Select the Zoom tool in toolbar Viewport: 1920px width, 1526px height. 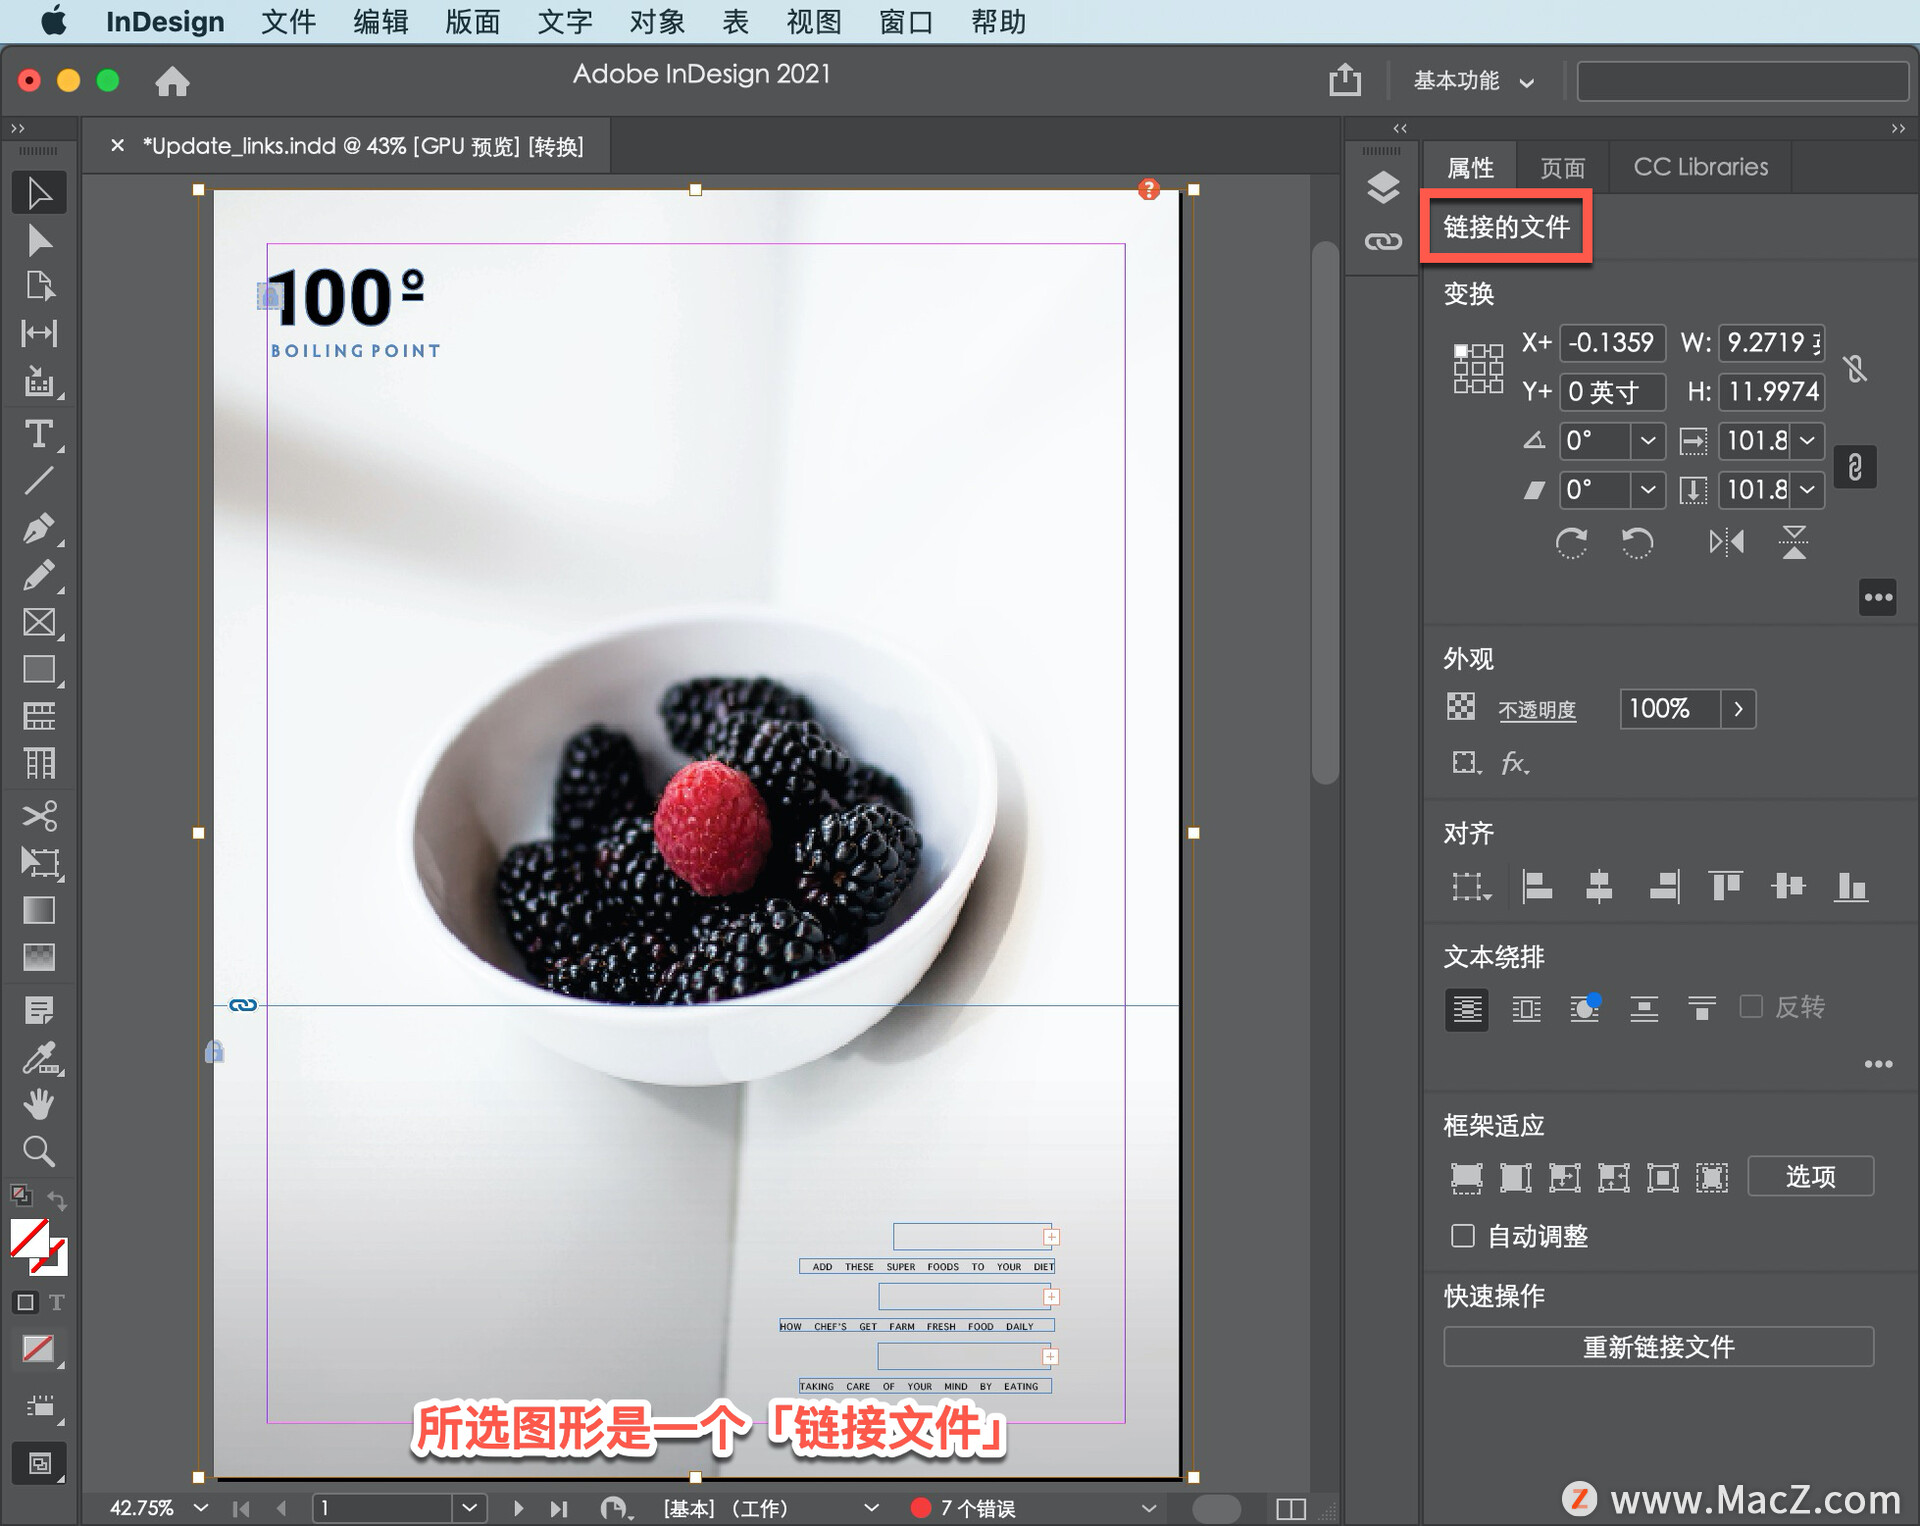point(38,1151)
